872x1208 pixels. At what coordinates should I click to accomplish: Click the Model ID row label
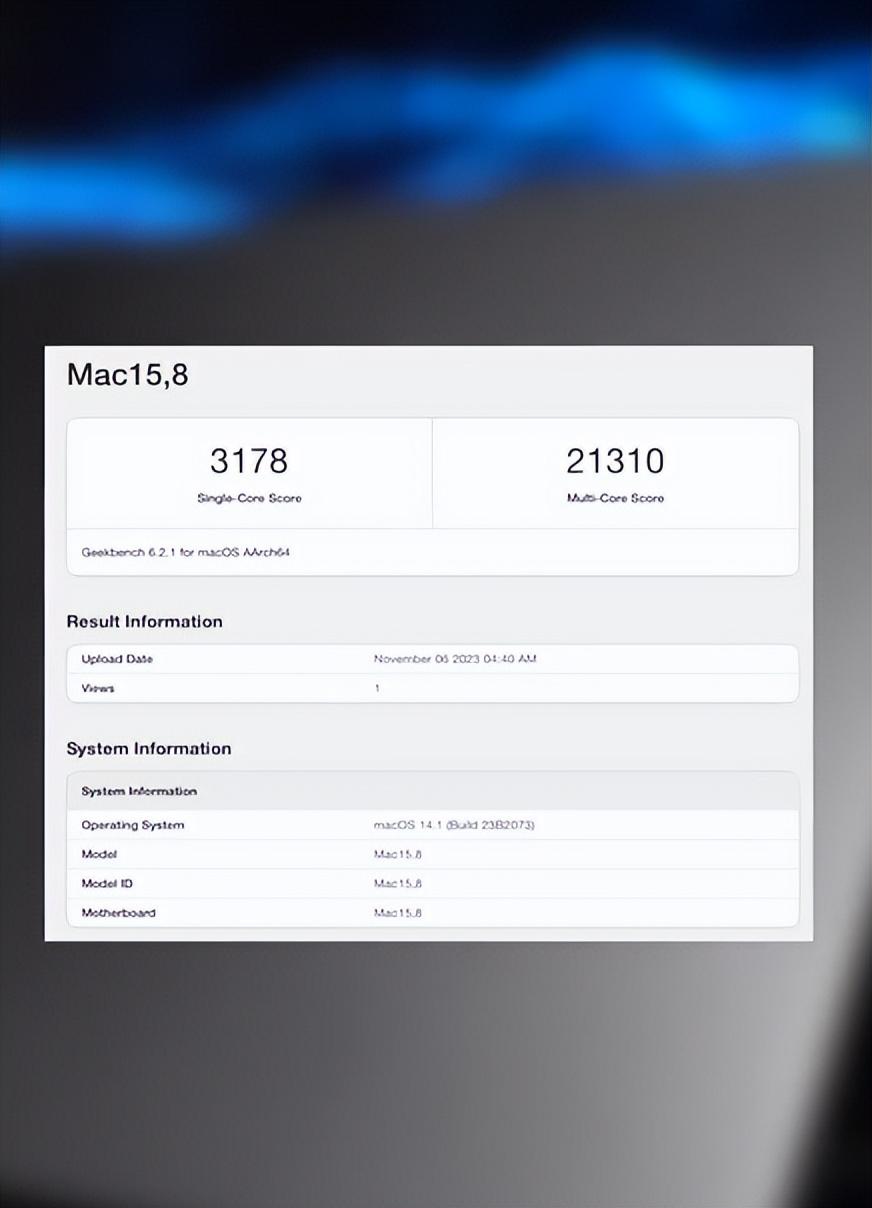tap(107, 884)
